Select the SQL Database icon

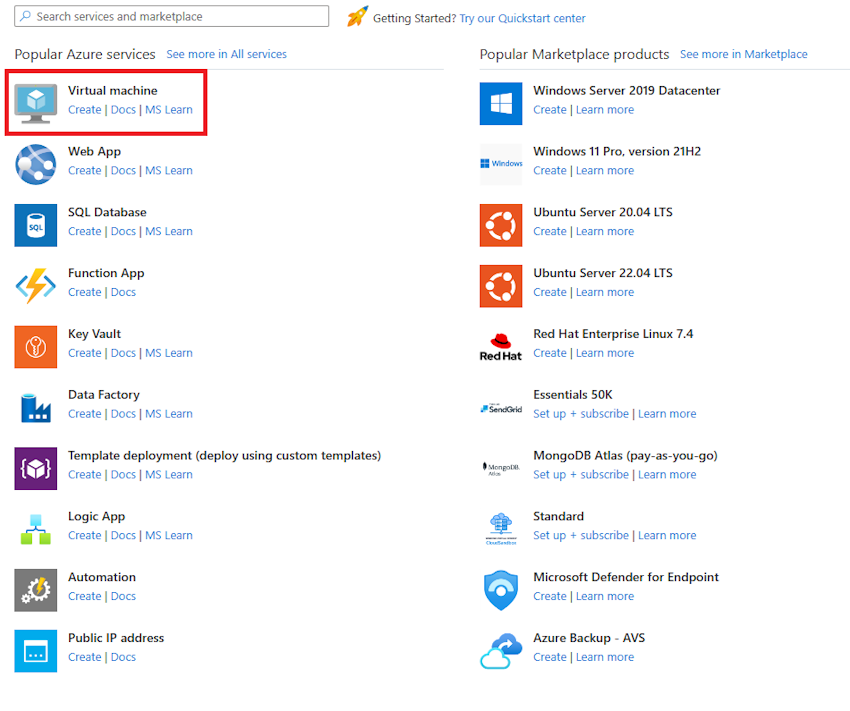click(36, 225)
